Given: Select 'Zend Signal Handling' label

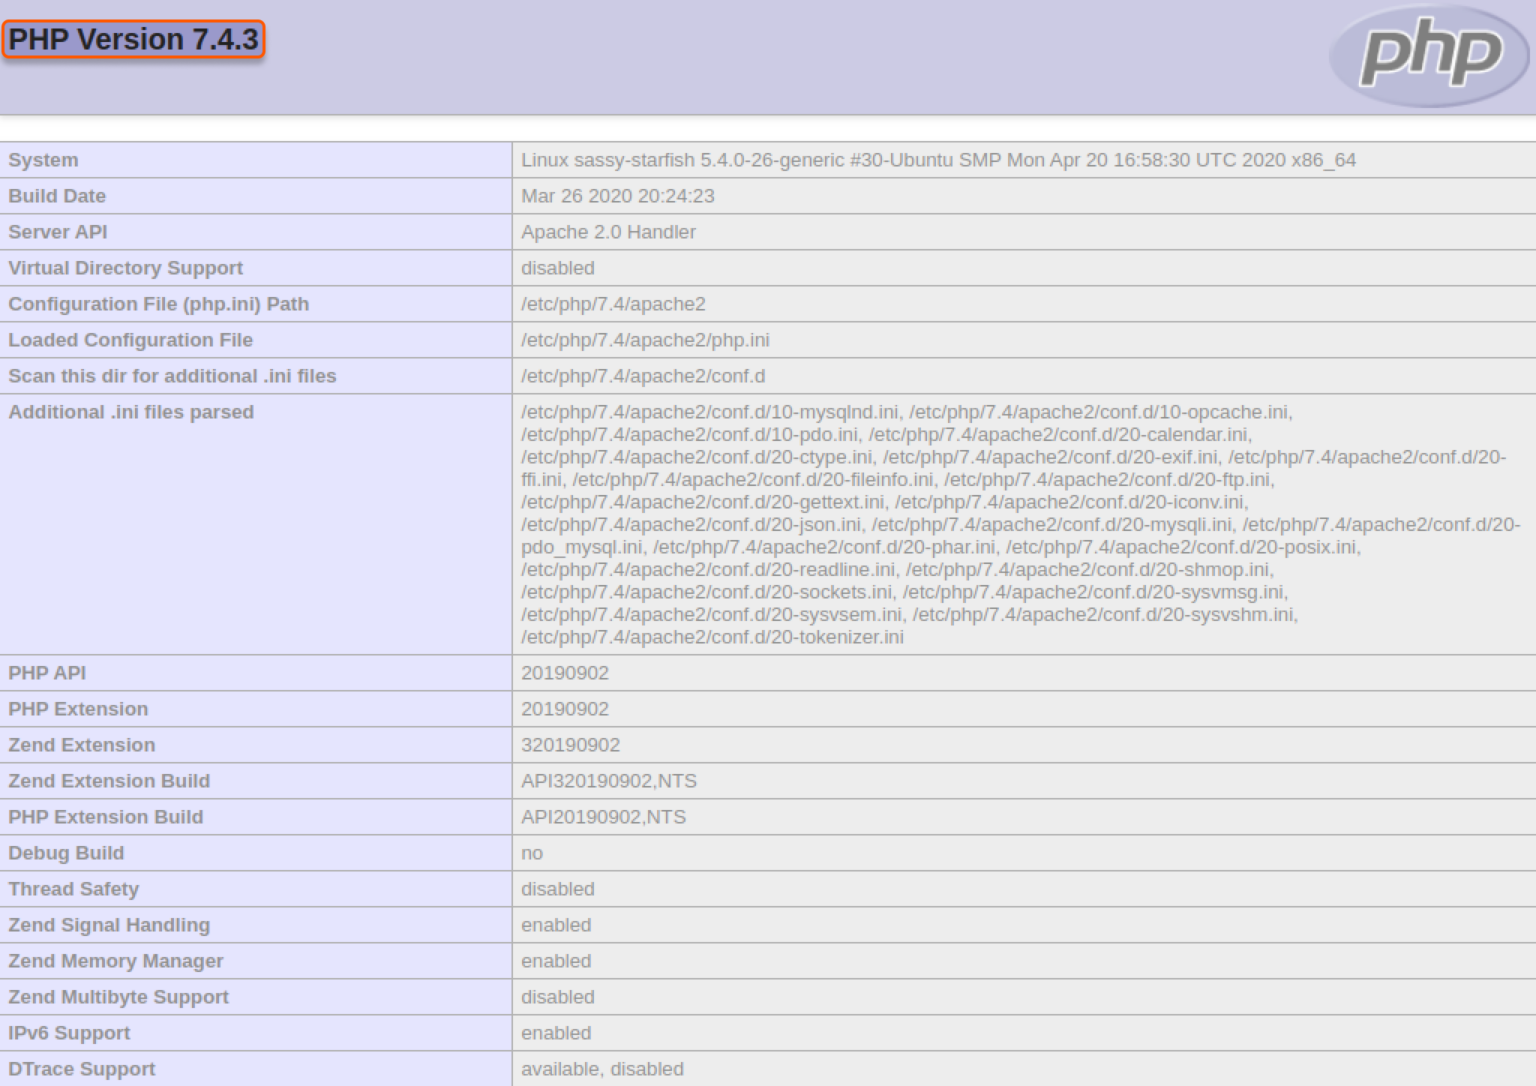Looking at the screenshot, I should coord(109,925).
